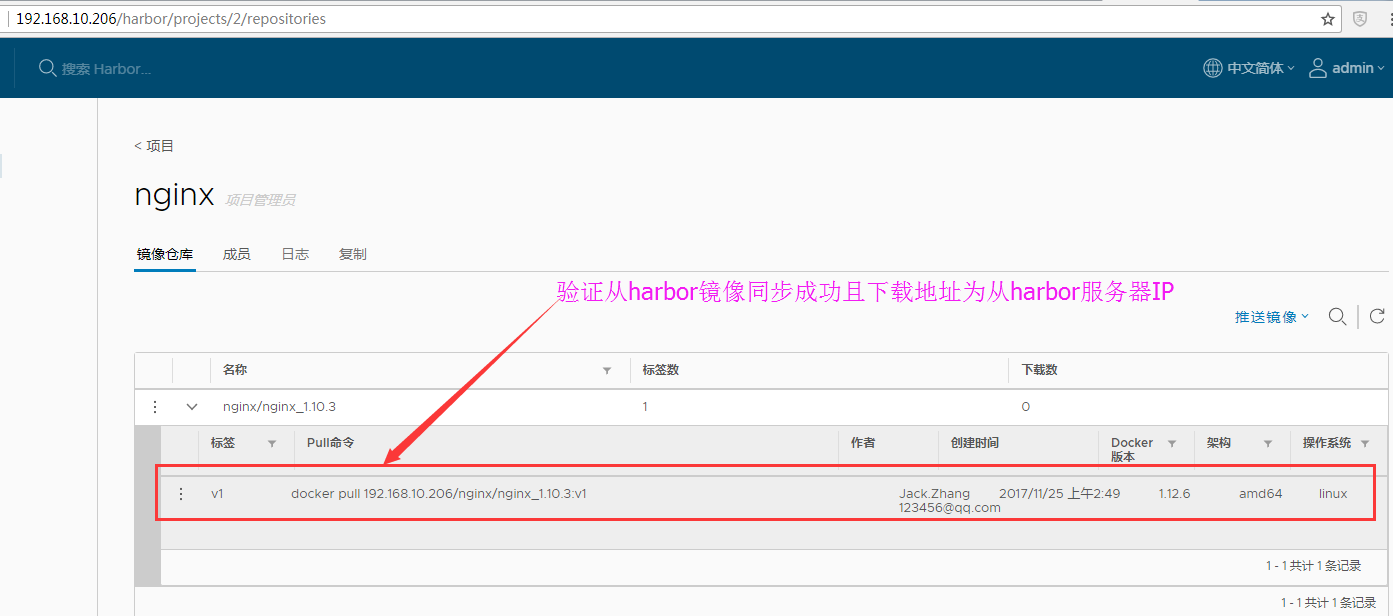This screenshot has width=1393, height=616.
Task: Filter by 操作系统 column
Action: pos(1366,443)
